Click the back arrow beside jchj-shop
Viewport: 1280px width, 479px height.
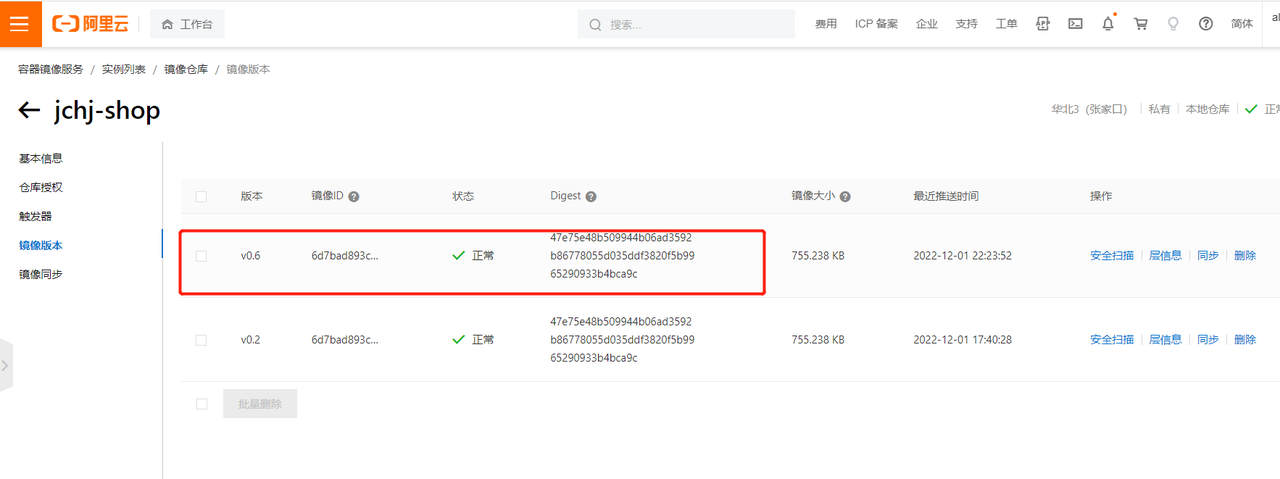29,111
